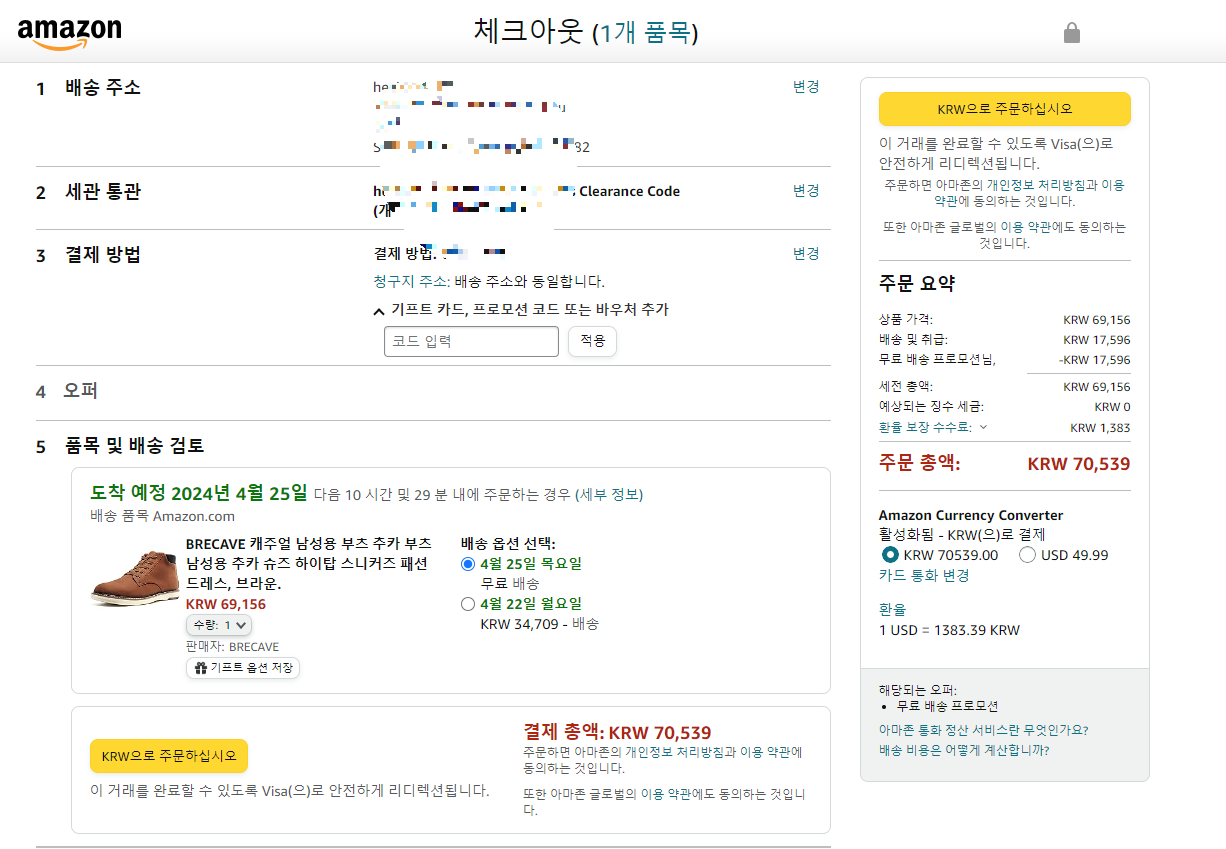Click the 주문 총액 KRW 70,539 amount
This screenshot has width=1226, height=849.
1079,464
